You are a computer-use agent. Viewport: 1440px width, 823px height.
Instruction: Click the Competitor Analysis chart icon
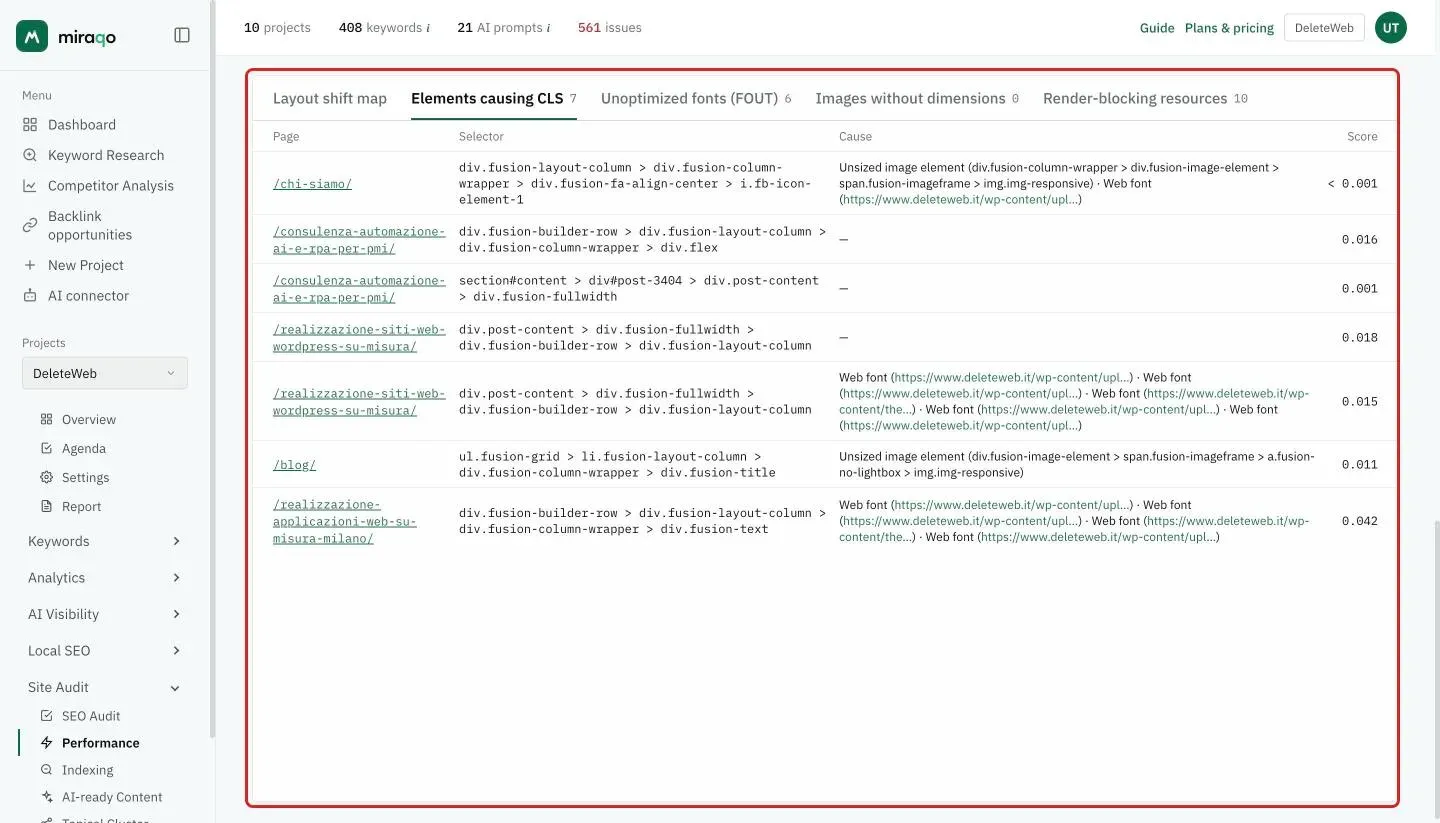point(30,186)
